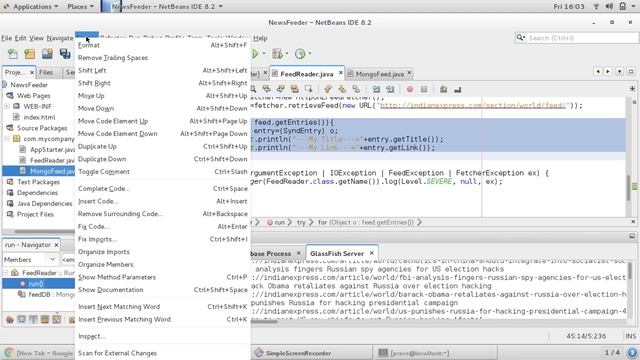640x360 pixels.
Task: Toggle show fields filter in Navigator
Action: 21,320
